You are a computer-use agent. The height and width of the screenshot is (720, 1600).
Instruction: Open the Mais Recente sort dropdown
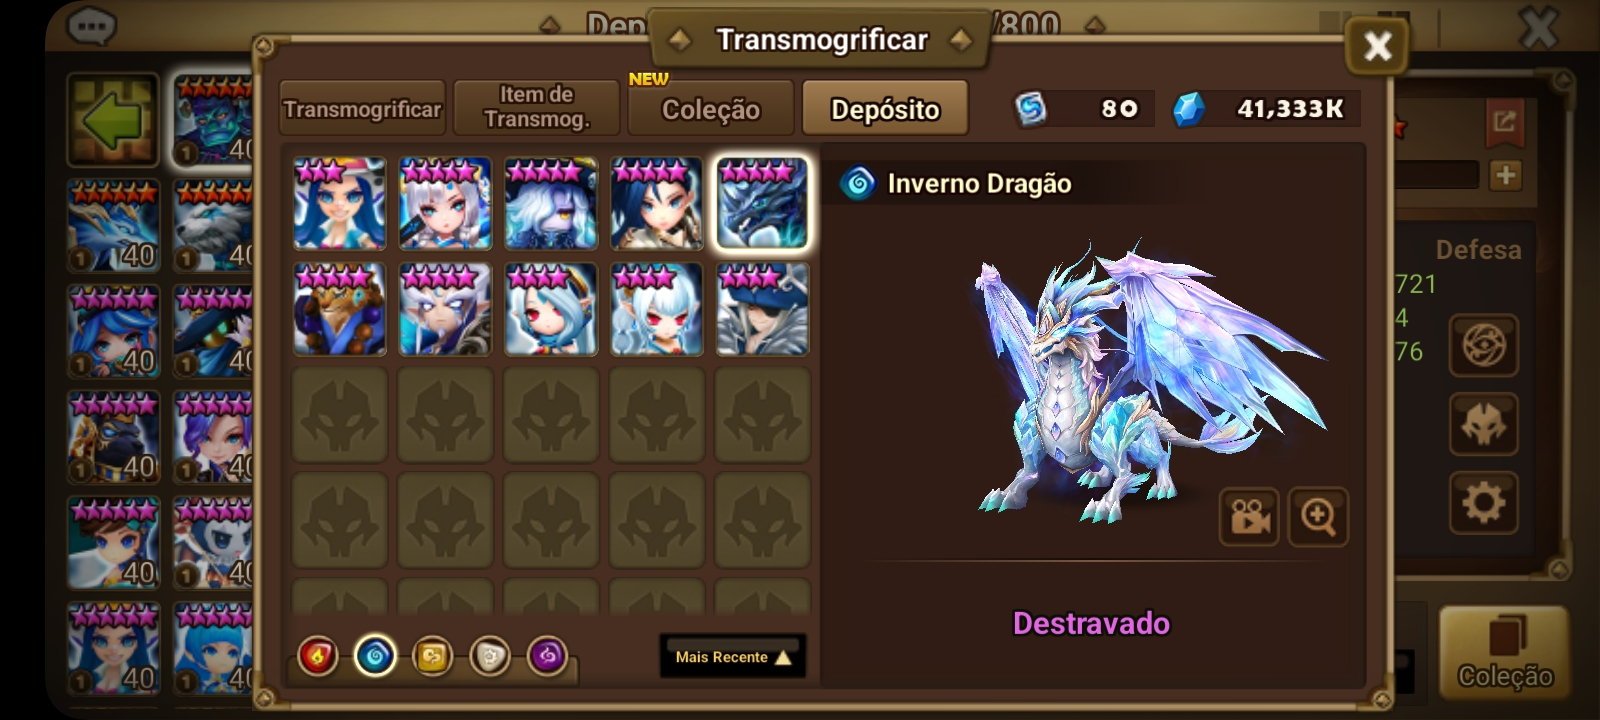[733, 656]
